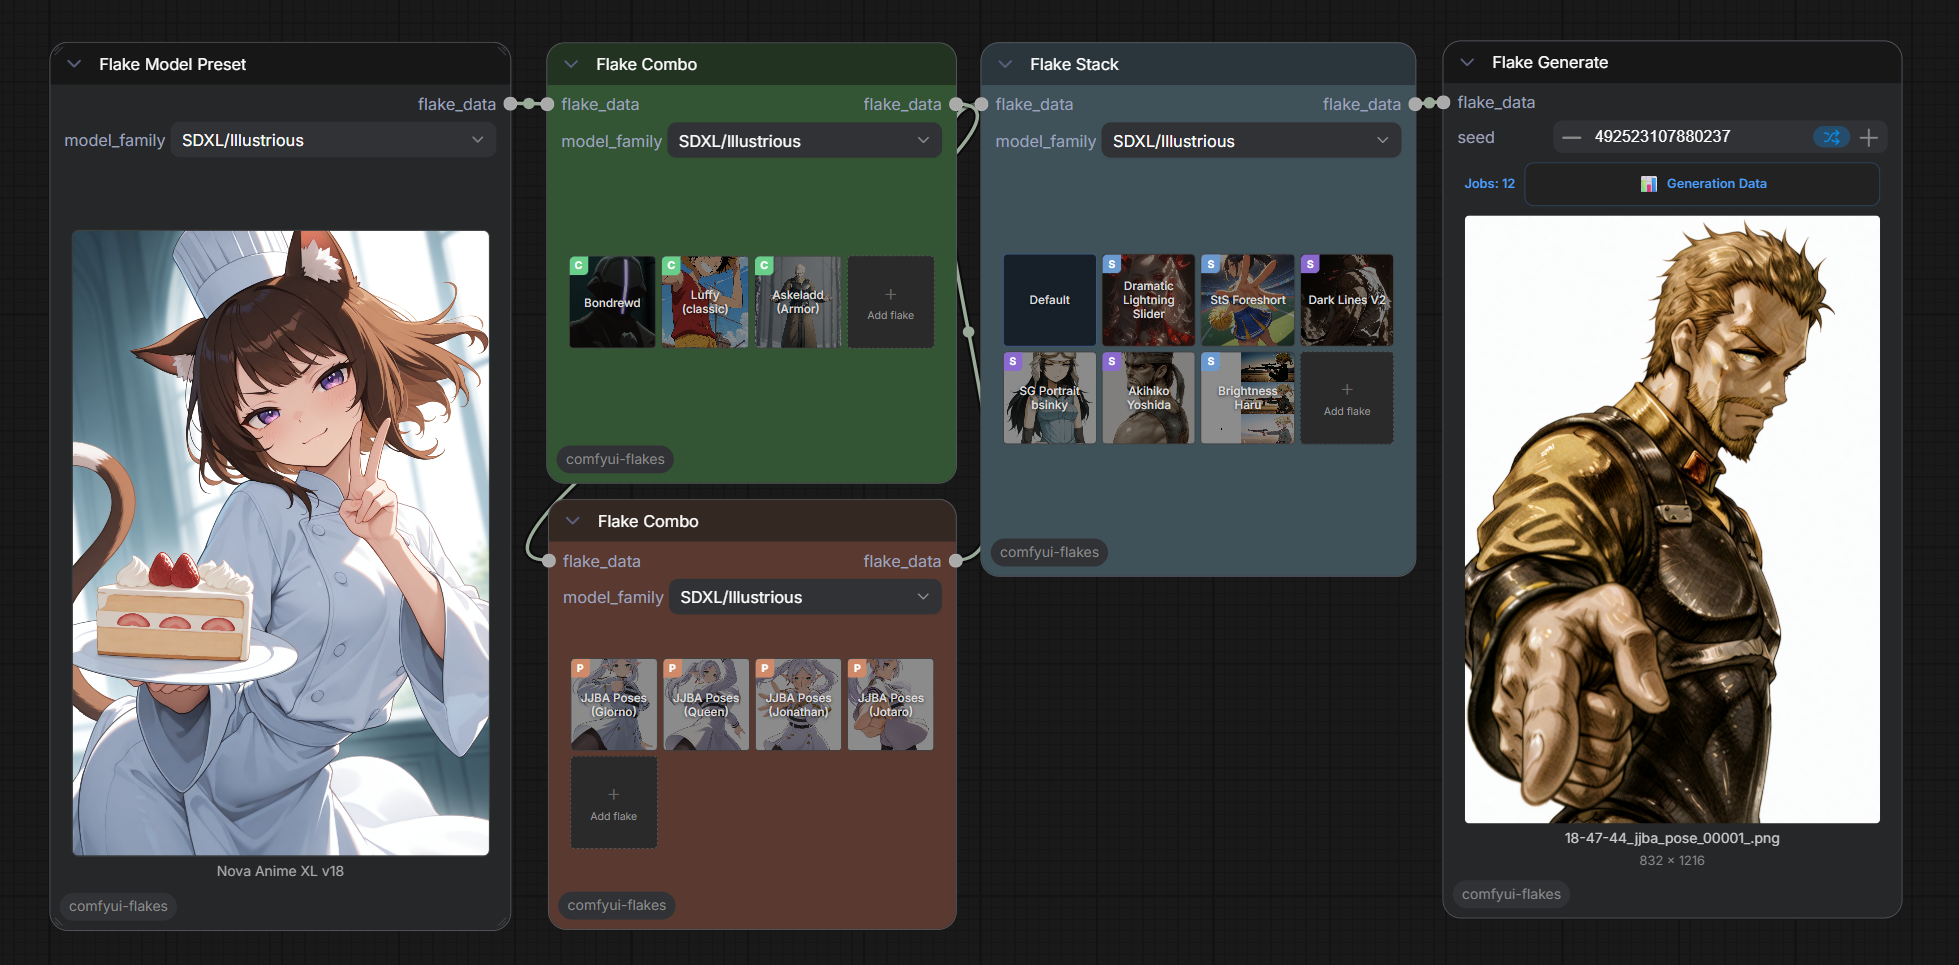Open the Nova Anime XL v18 preview image
The image size is (1959, 965).
pos(281,543)
